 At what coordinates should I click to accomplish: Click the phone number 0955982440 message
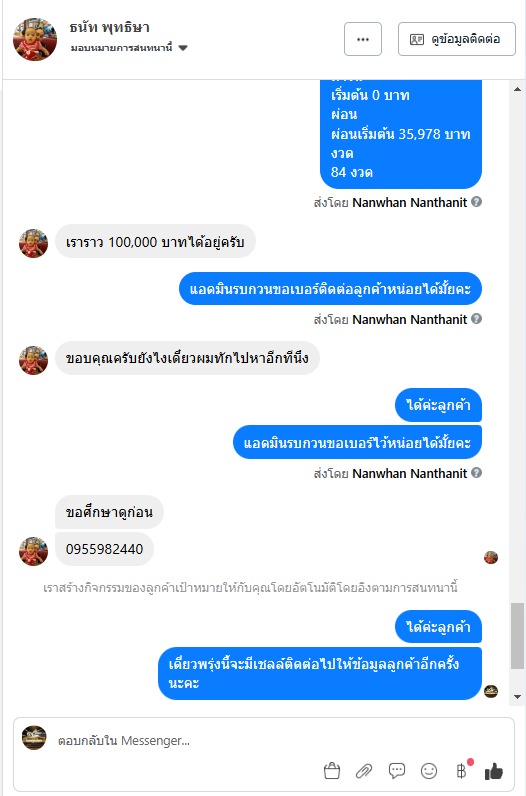(105, 549)
